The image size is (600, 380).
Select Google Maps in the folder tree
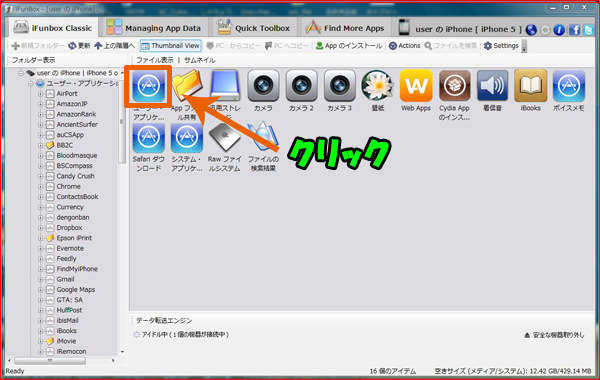point(76,290)
